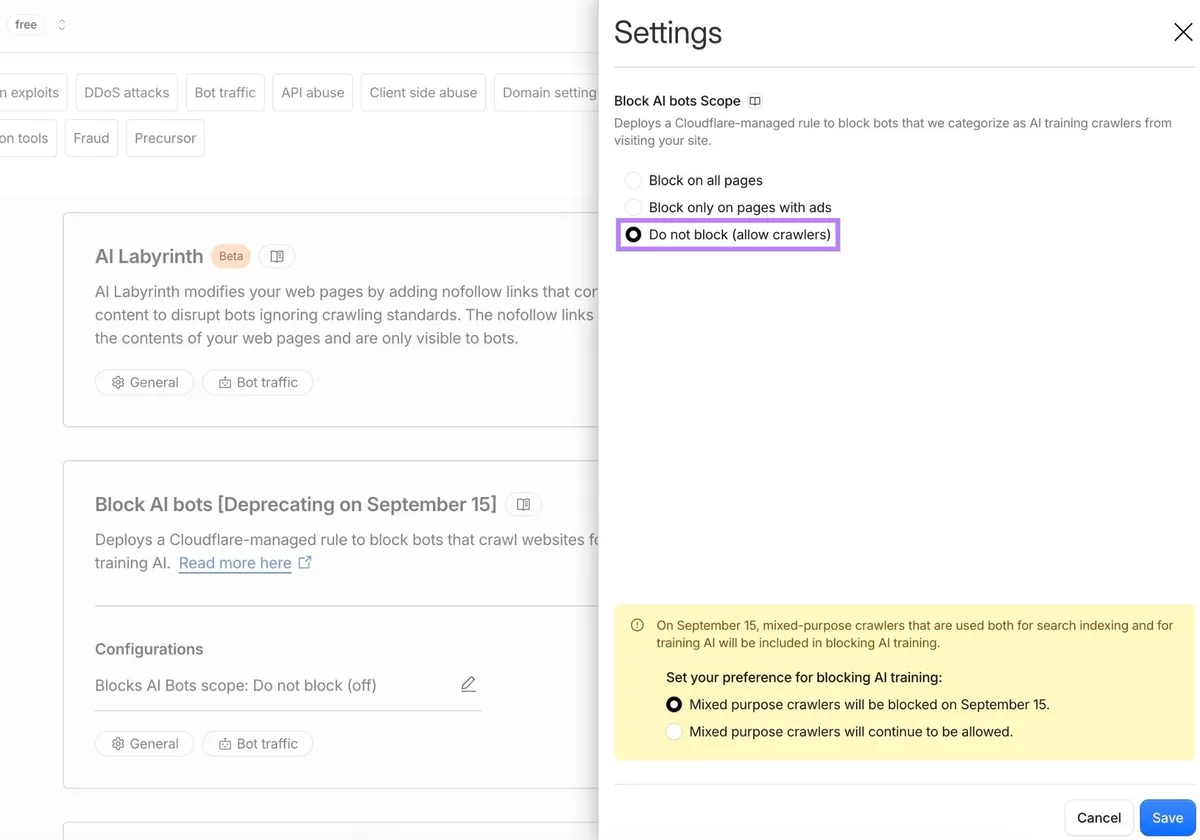Screen dimensions: 1200x840
Task: Click Bot traffic tag in the AI Labyrinth card
Action: (258, 382)
